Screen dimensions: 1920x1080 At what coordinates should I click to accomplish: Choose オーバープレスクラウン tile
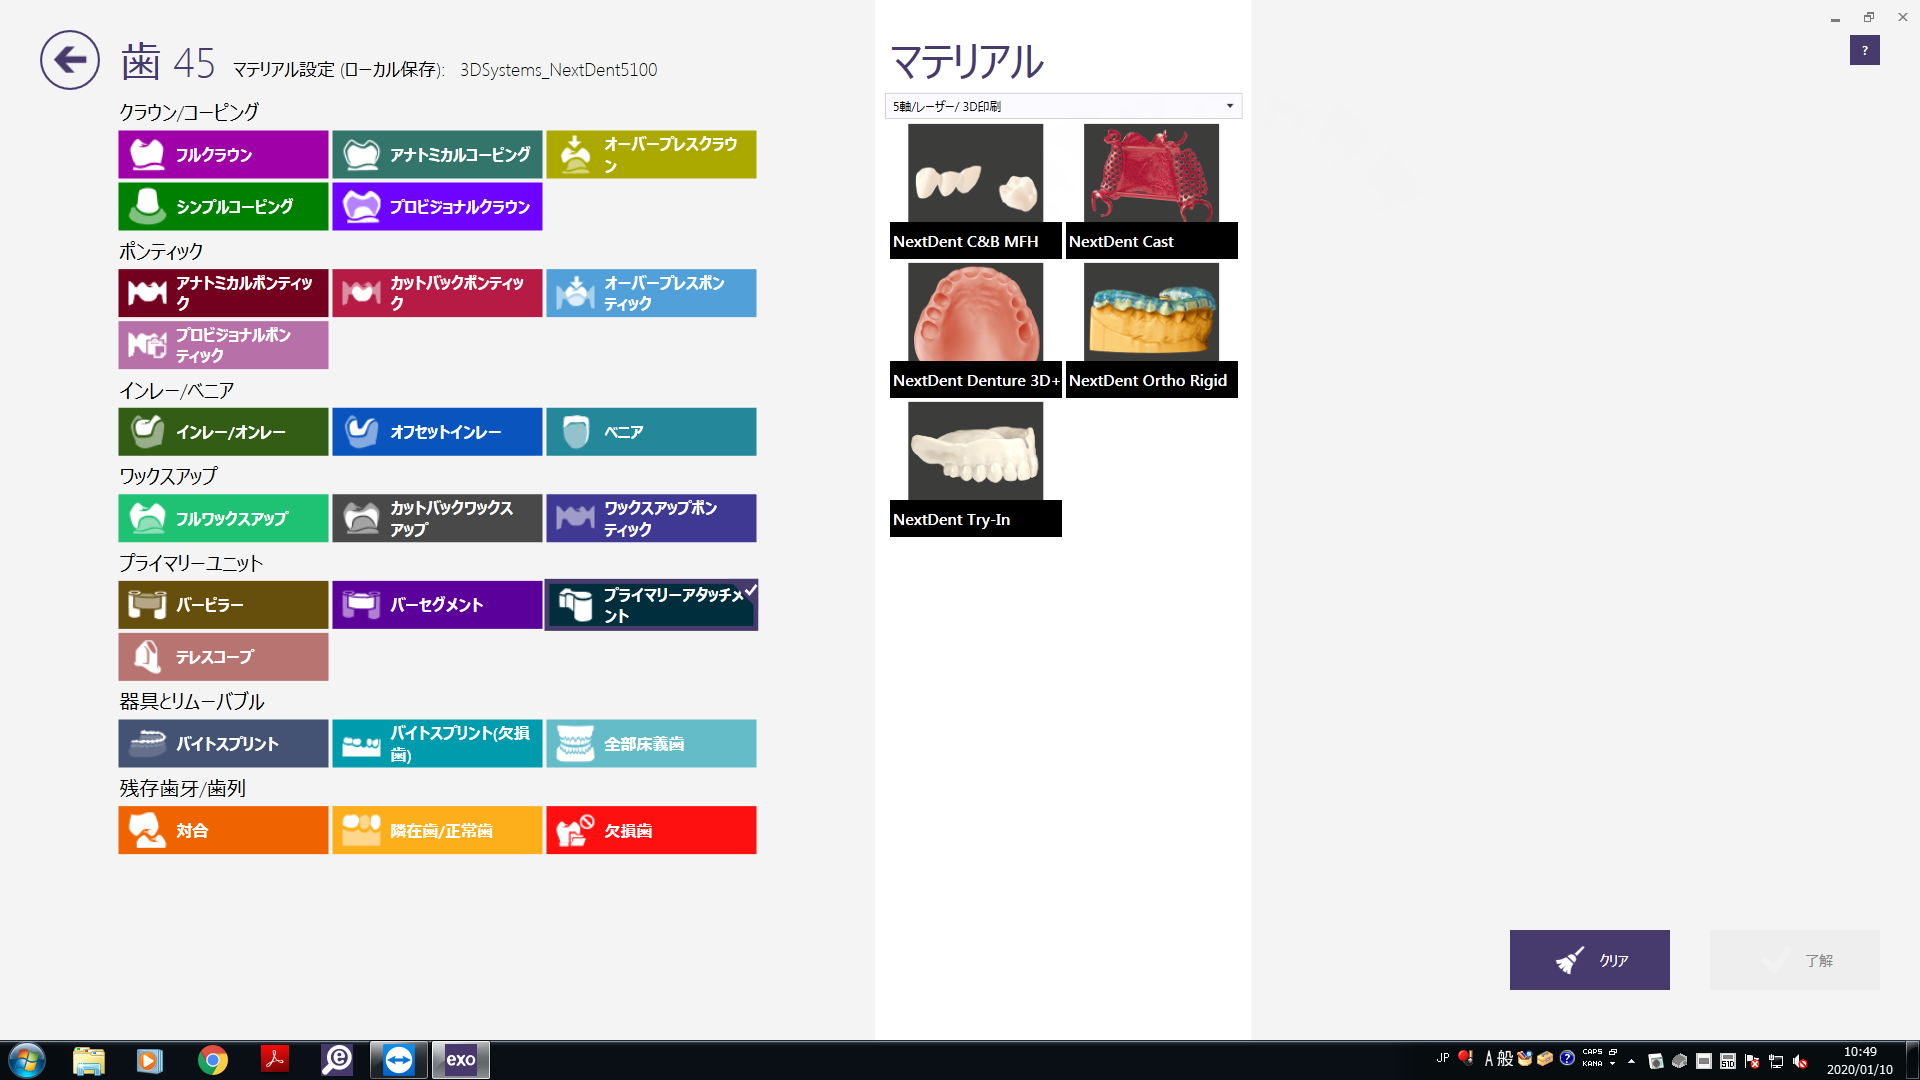(651, 154)
